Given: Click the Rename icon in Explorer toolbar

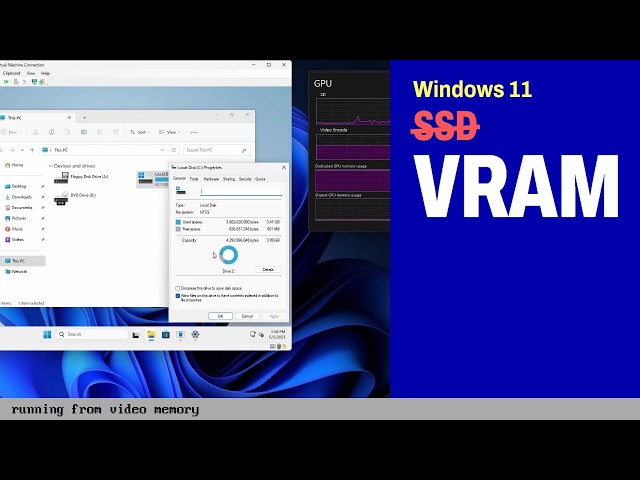Looking at the screenshot, I should pos(84,132).
